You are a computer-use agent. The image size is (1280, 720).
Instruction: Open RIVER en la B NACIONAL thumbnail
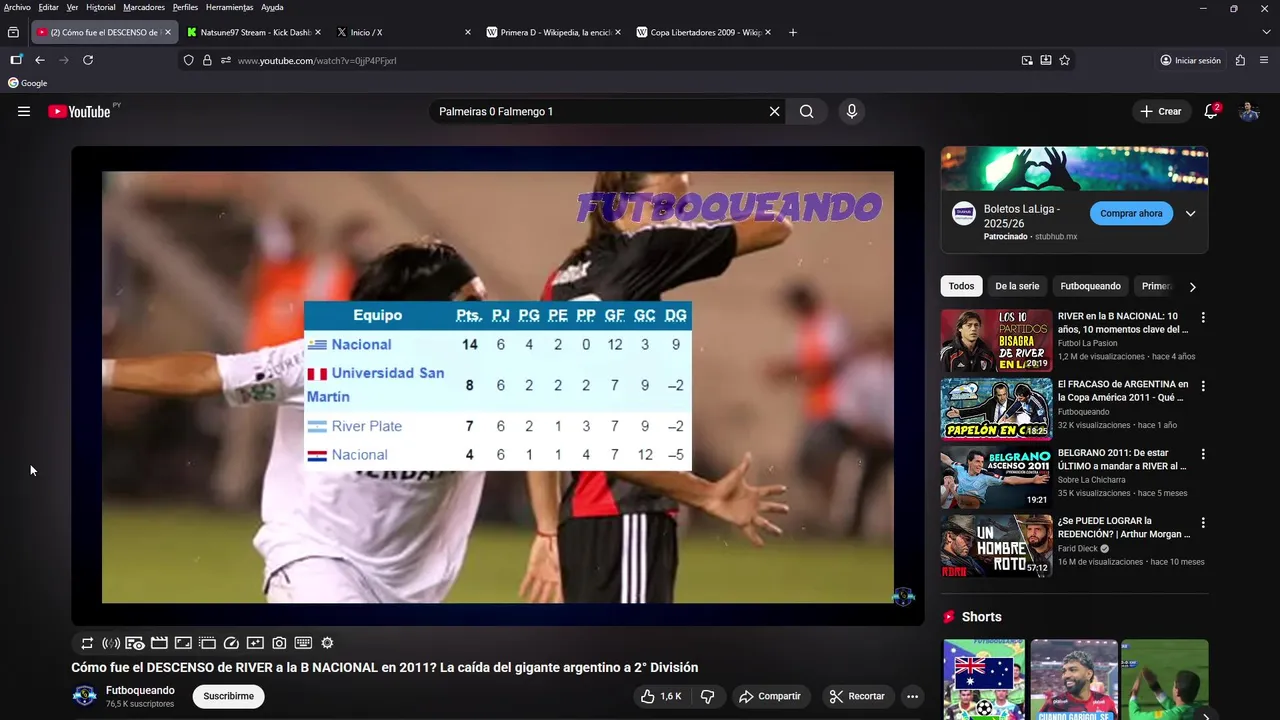[x=996, y=340]
